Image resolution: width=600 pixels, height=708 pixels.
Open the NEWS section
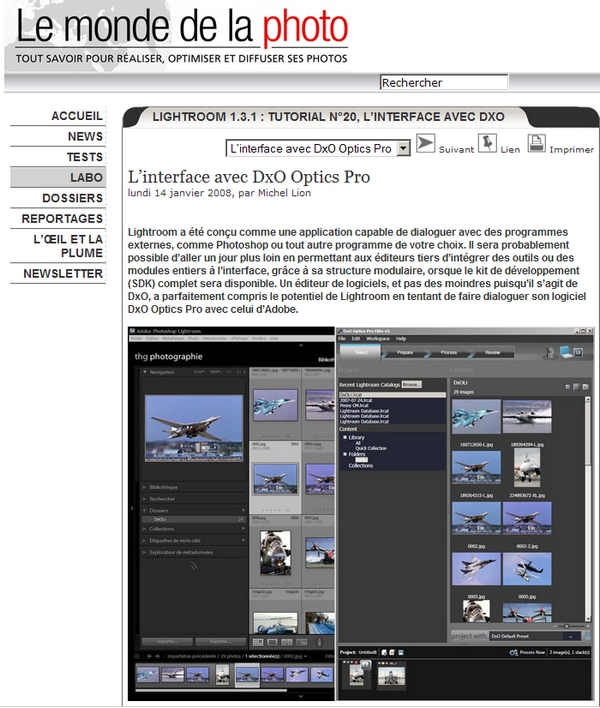click(85, 136)
